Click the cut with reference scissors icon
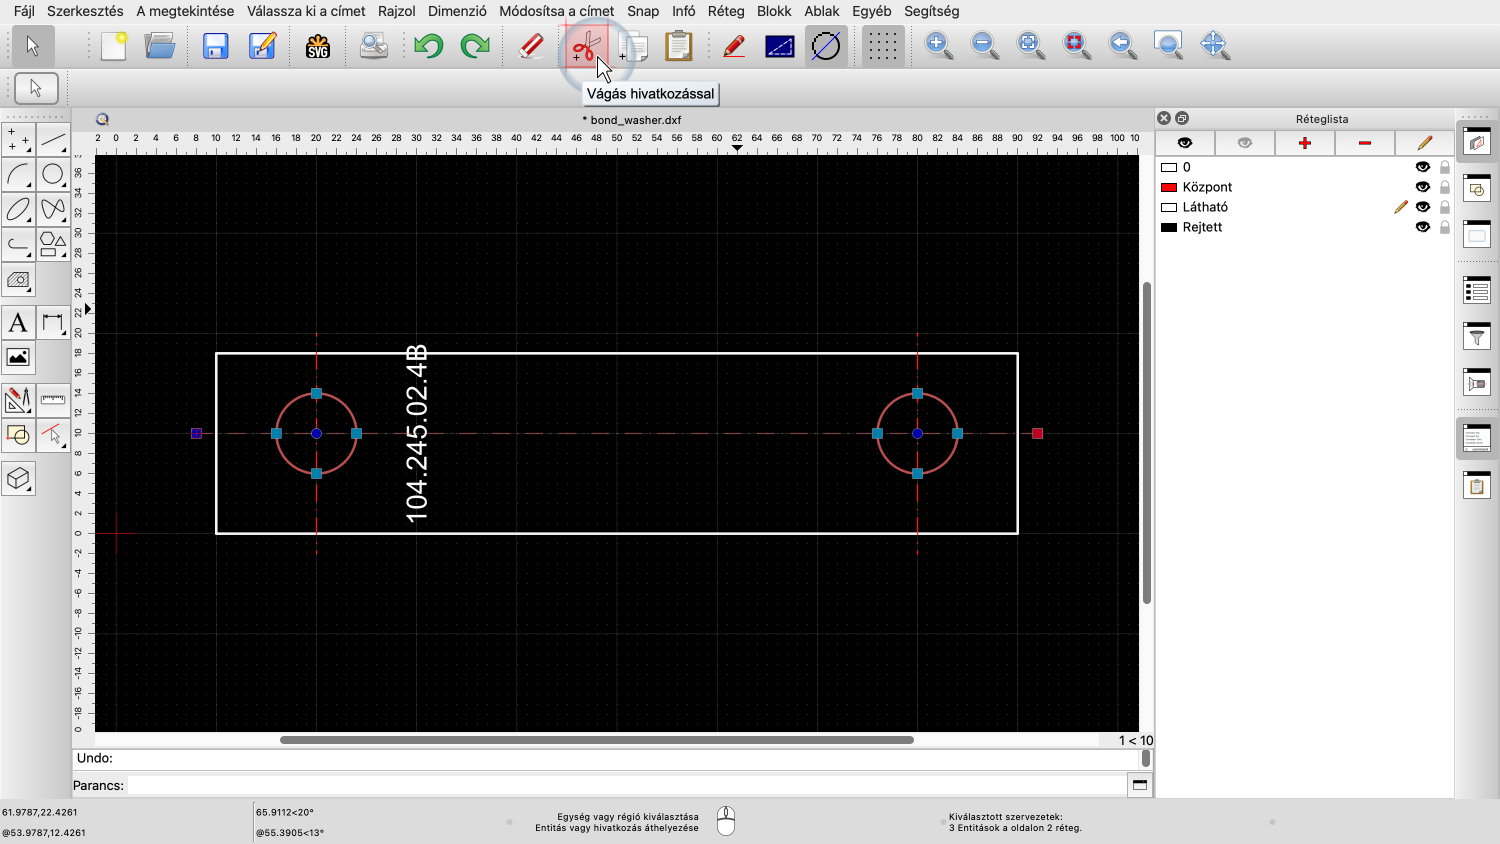1500x844 pixels. click(585, 46)
